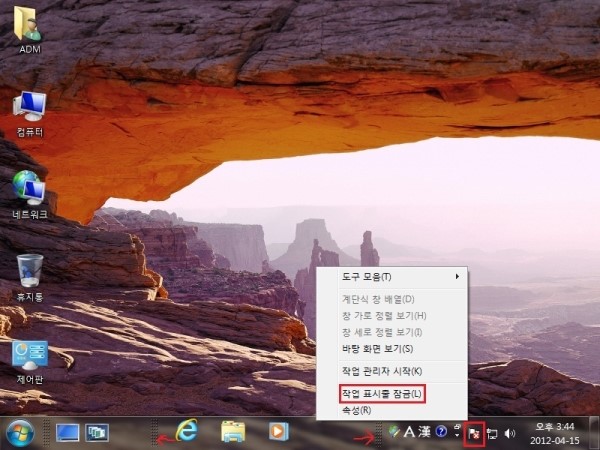Open Windows Explorer from the taskbar

click(x=233, y=431)
